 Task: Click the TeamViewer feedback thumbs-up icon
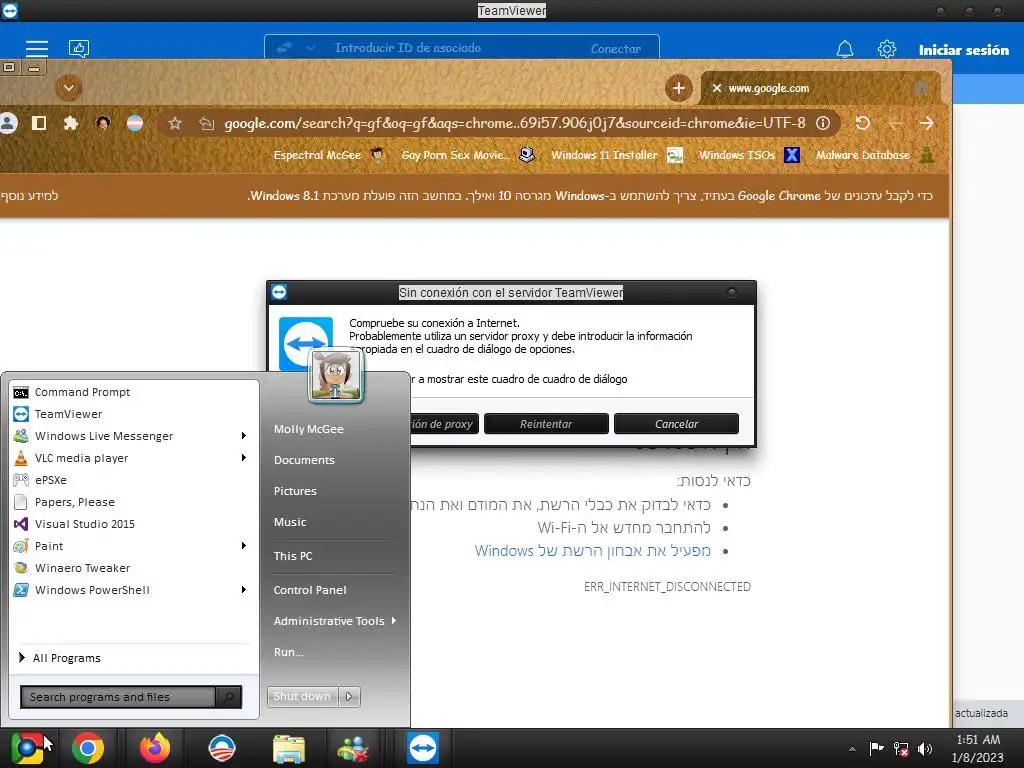[x=79, y=48]
